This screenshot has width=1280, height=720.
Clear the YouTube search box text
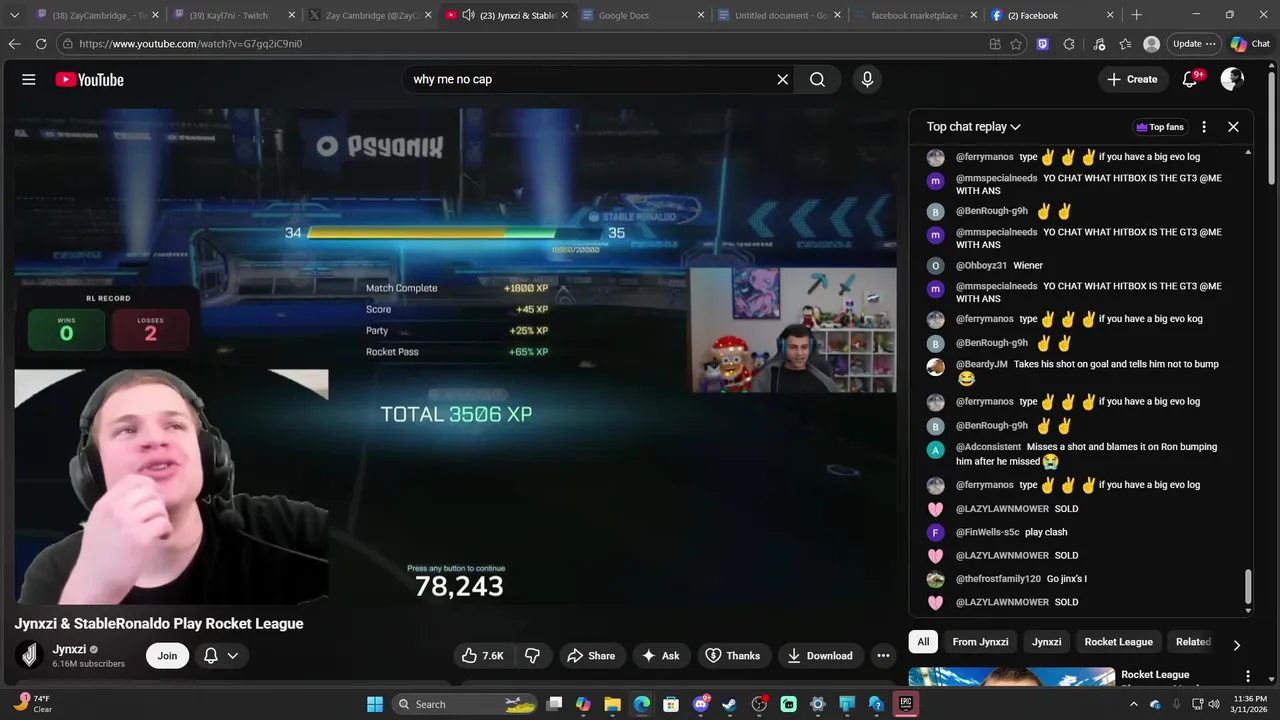tap(783, 80)
